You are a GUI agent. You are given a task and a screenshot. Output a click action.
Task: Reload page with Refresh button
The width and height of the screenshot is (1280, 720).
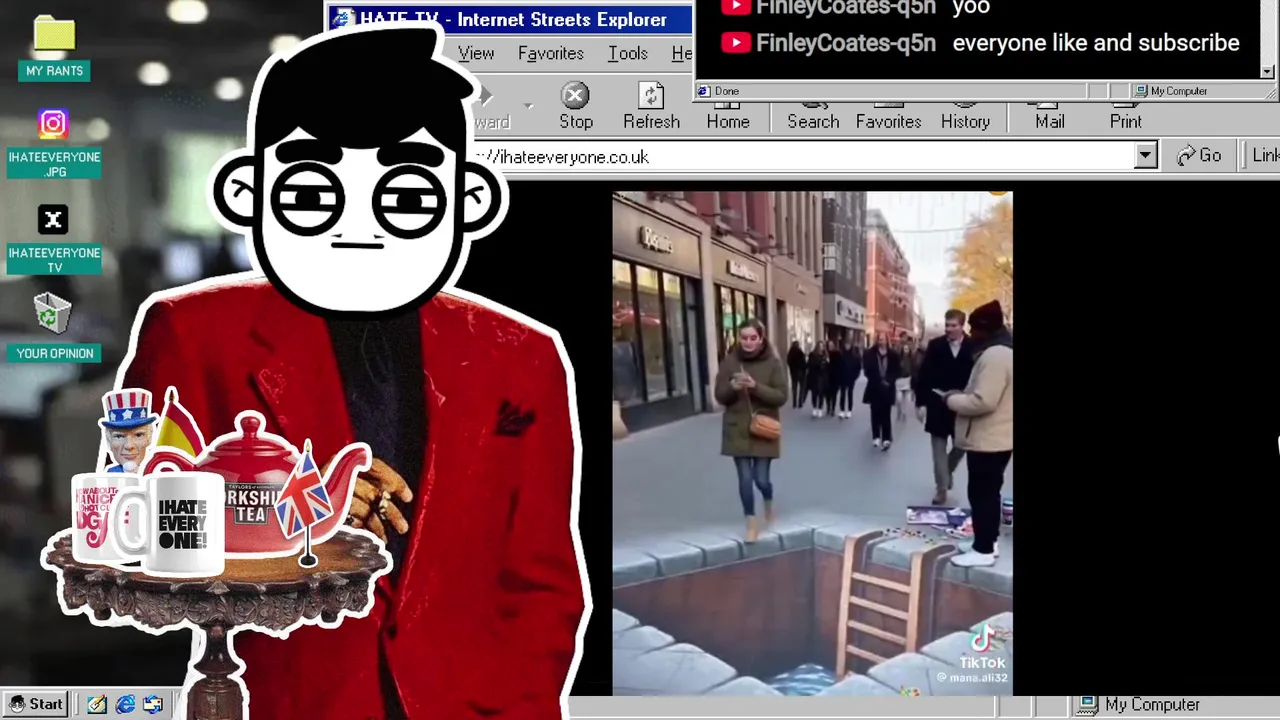coord(651,107)
